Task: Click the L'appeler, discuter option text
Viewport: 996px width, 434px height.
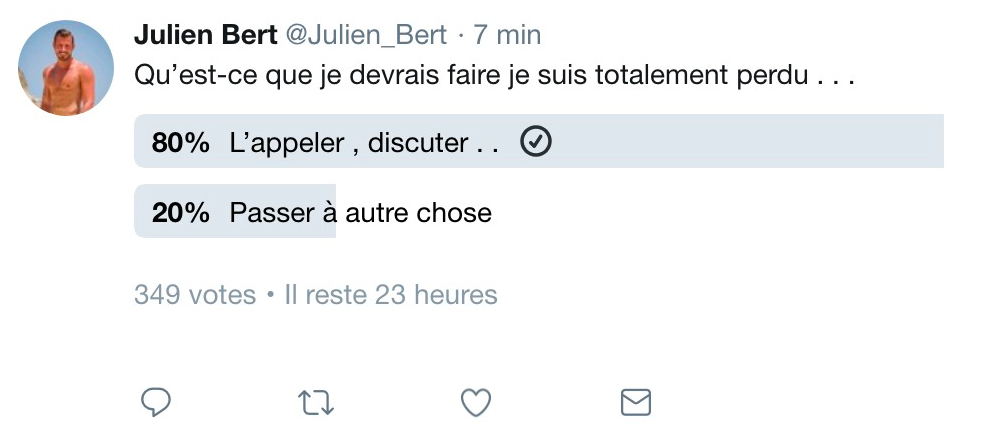Action: pos(364,143)
